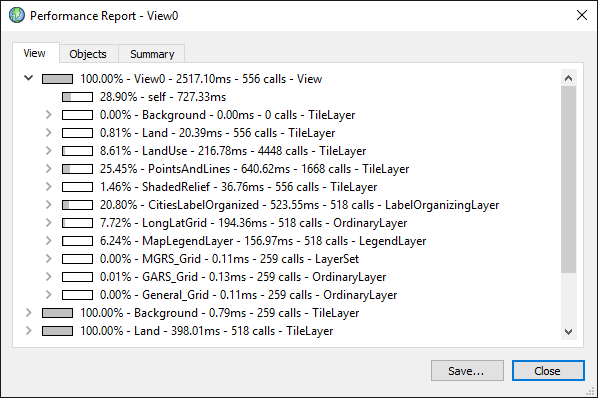Click the scrollbar down arrow
The width and height of the screenshot is (598, 398).
click(568, 332)
